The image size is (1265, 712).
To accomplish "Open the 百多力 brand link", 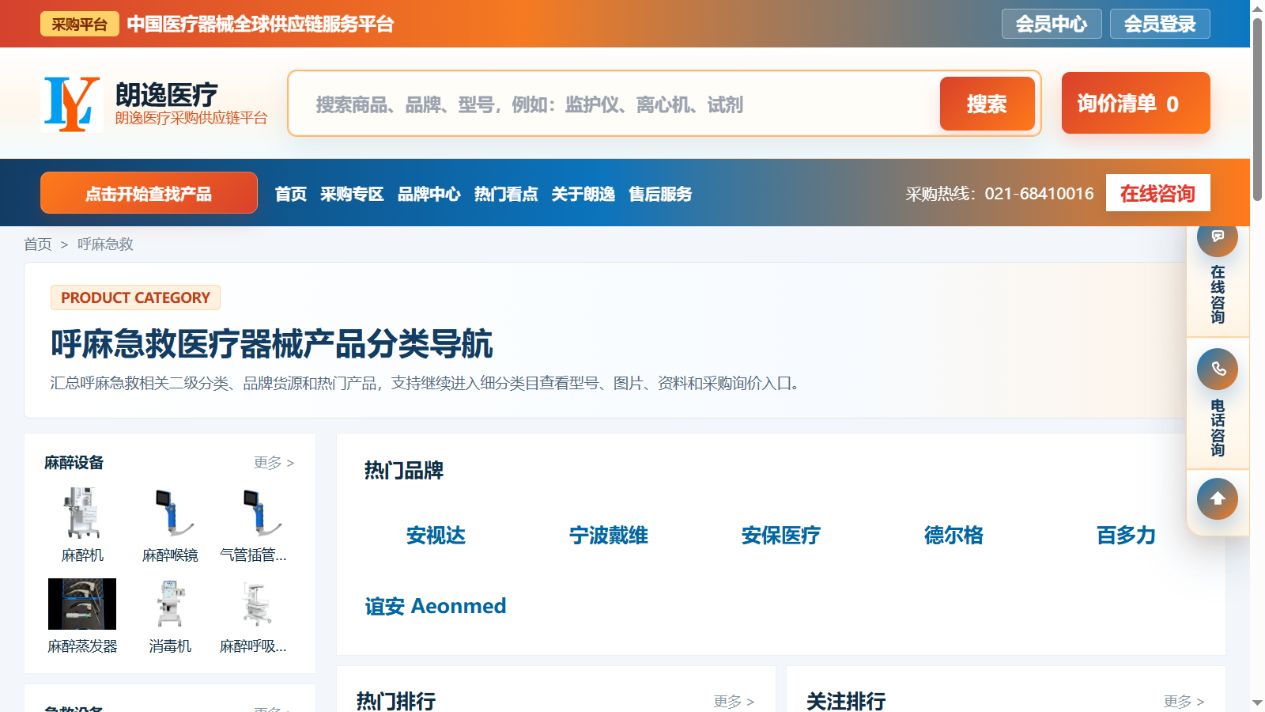I will [x=1126, y=535].
